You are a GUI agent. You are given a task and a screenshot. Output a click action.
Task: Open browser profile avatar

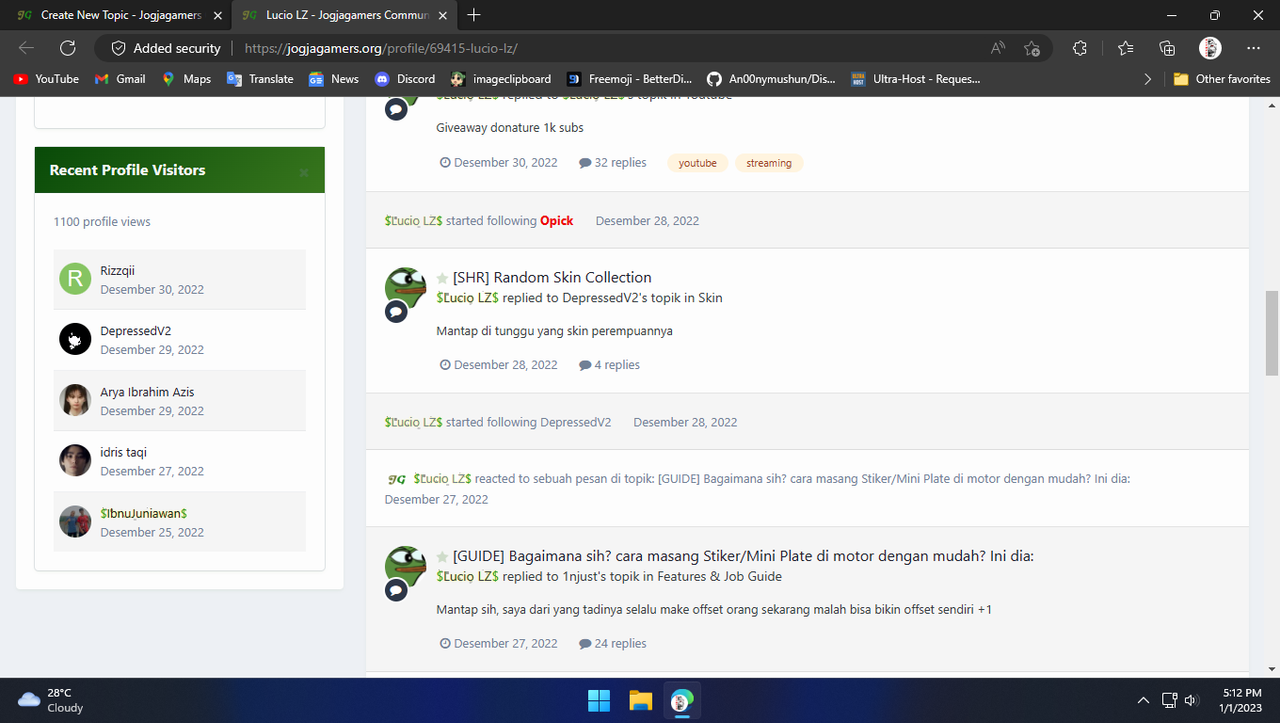click(1210, 48)
